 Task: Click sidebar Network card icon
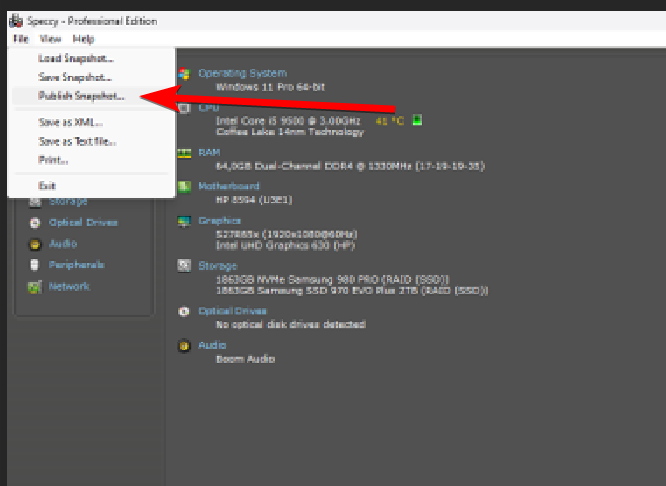tap(35, 287)
